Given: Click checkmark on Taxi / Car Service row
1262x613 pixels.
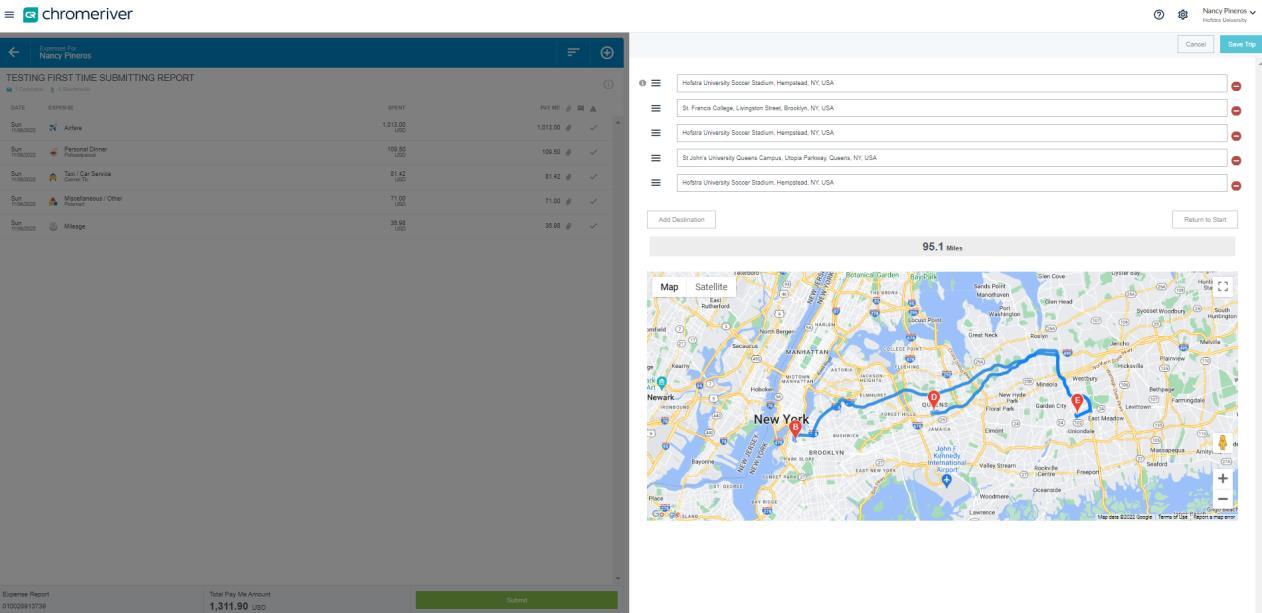Looking at the screenshot, I should 593,175.
